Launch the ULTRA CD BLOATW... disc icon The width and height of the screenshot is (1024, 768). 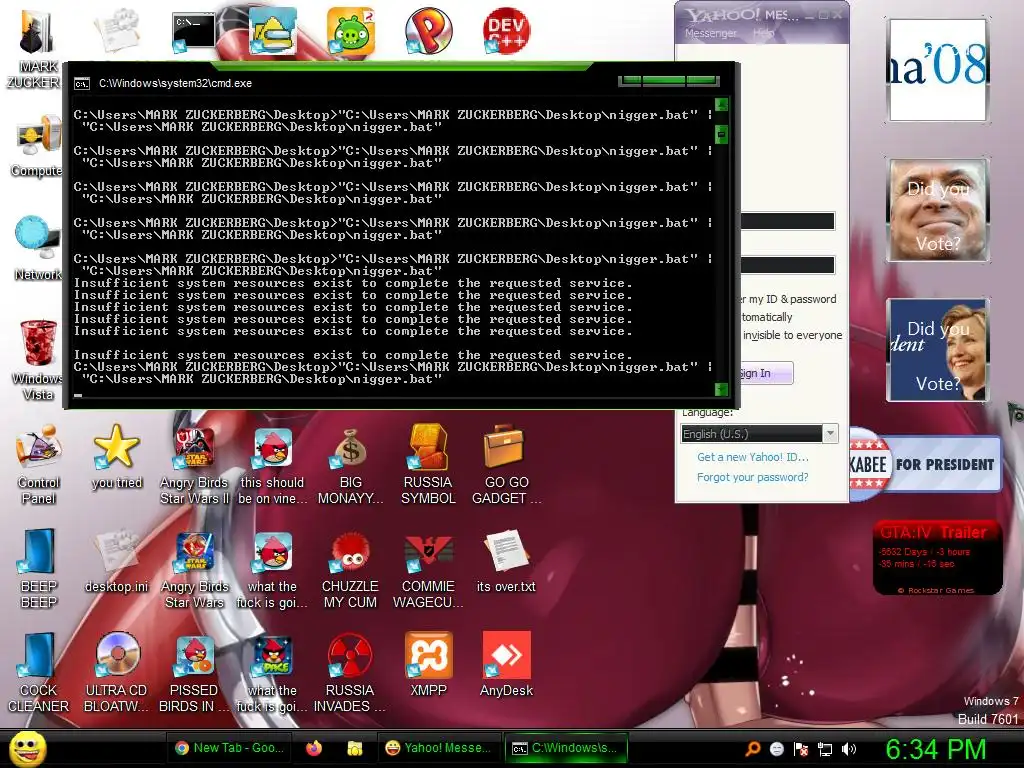116,671
